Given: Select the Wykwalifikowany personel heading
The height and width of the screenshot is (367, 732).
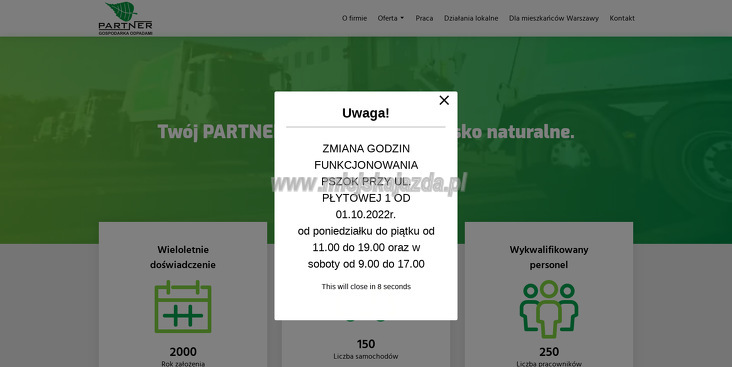Looking at the screenshot, I should click(549, 257).
